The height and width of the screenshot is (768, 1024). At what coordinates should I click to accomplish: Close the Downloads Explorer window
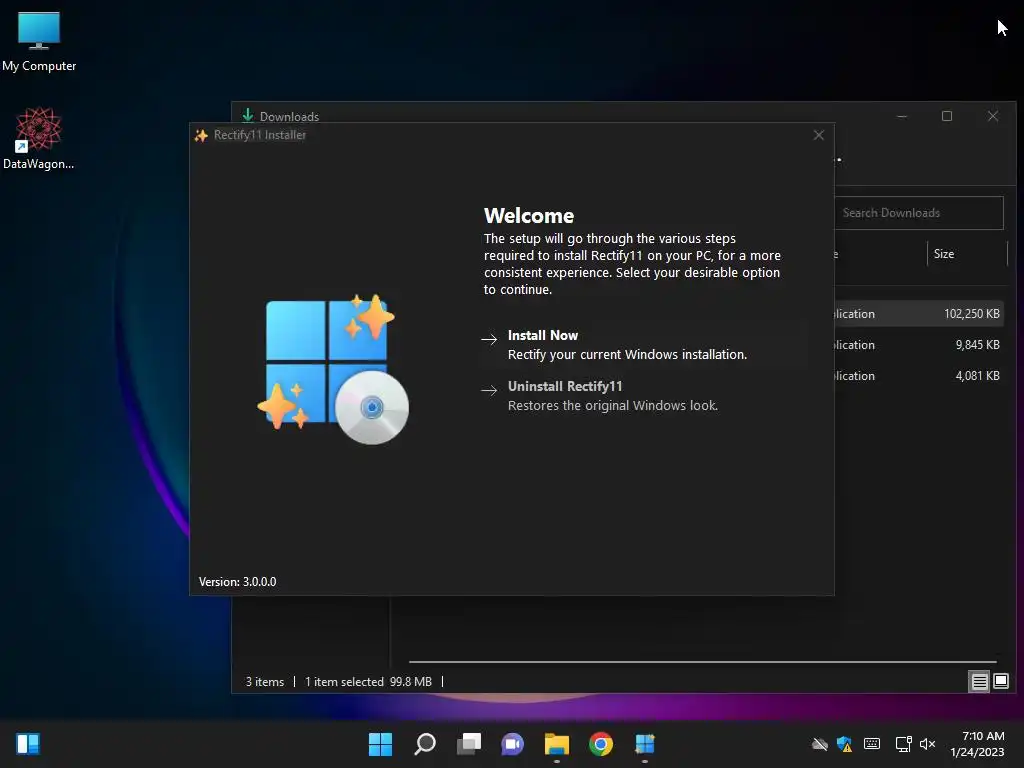pos(993,116)
